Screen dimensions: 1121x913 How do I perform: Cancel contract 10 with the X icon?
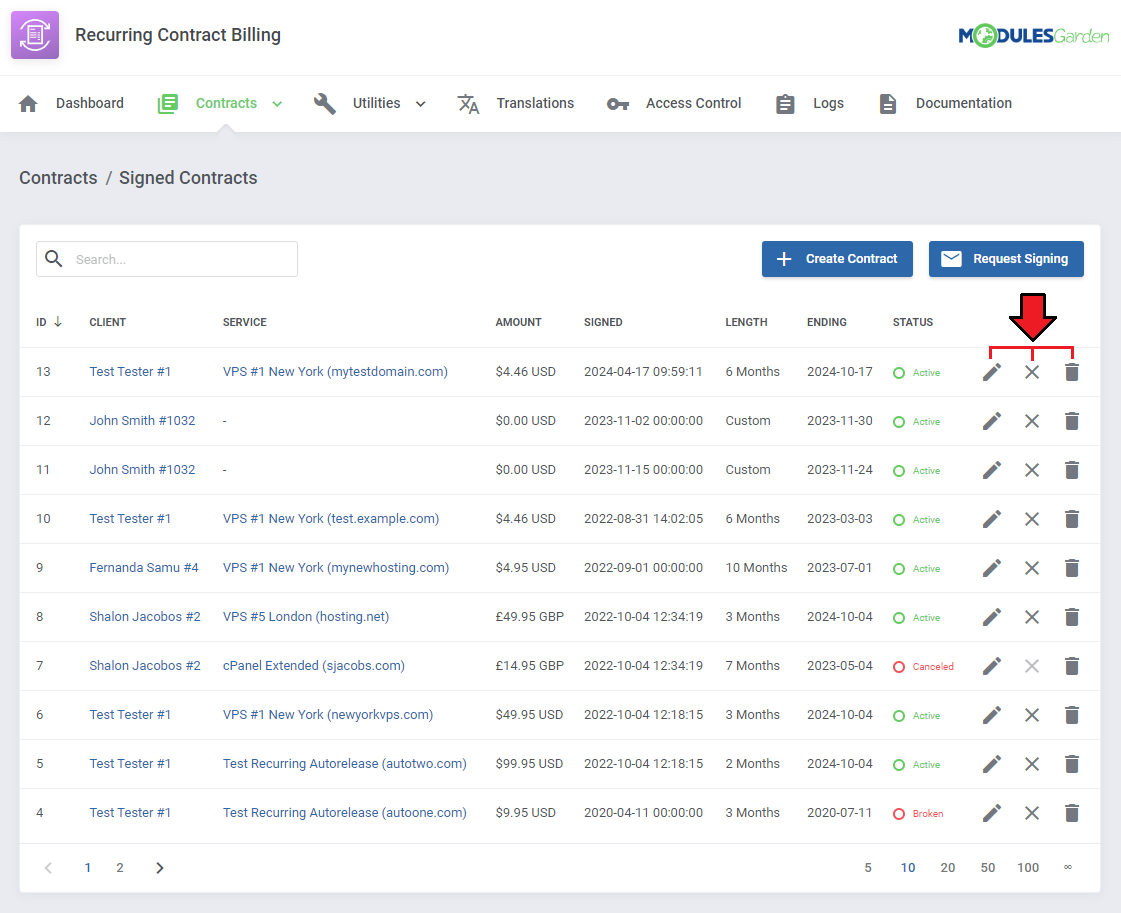(x=1032, y=519)
